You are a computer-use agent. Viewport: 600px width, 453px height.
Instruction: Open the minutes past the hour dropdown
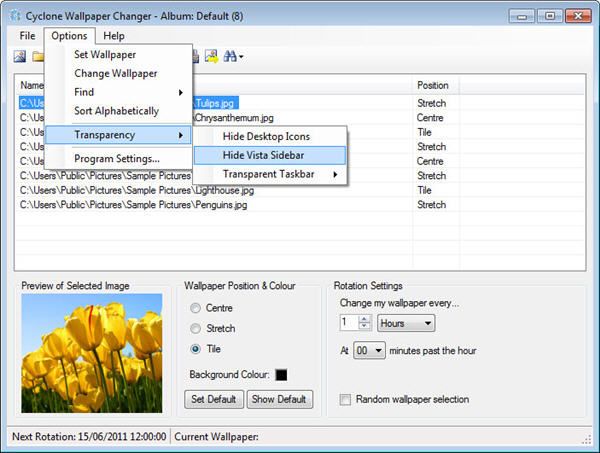(369, 350)
